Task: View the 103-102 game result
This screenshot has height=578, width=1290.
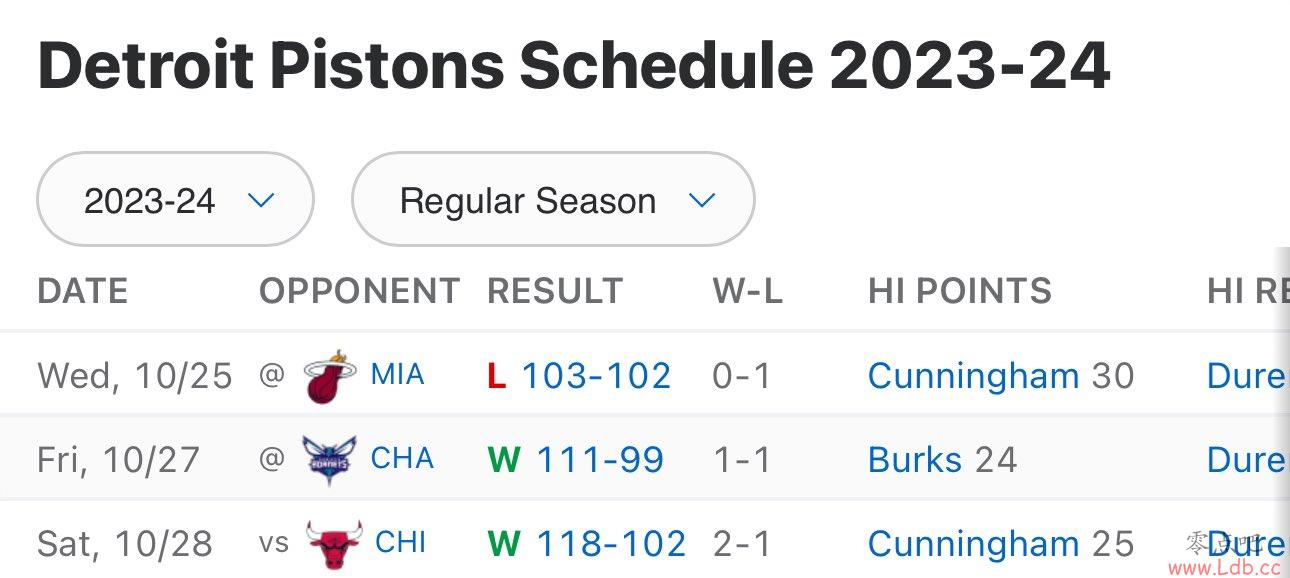Action: 596,376
